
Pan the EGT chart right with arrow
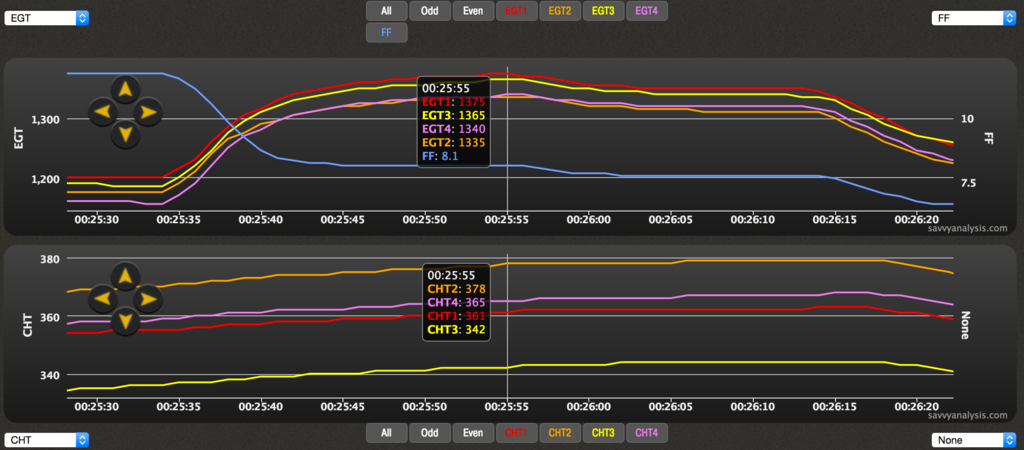click(147, 111)
